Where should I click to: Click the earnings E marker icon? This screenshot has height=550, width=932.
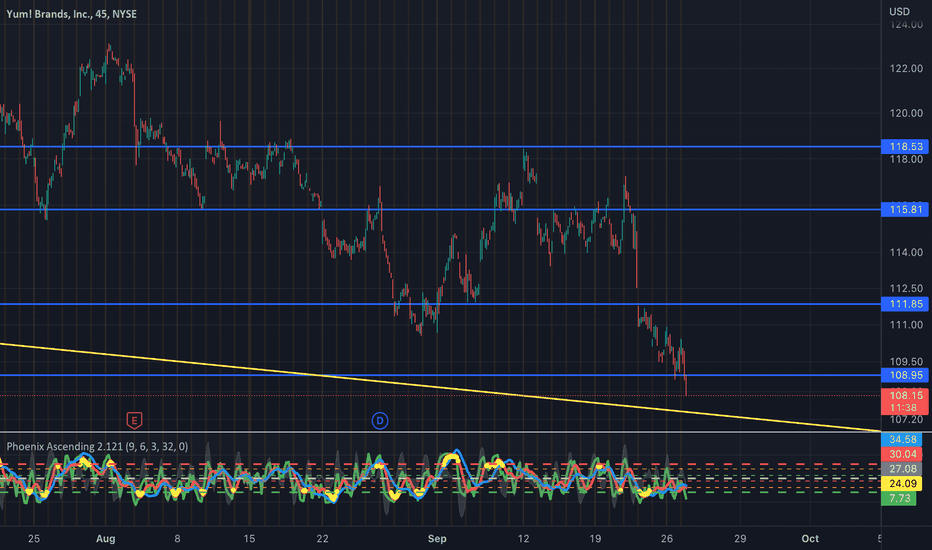point(134,421)
